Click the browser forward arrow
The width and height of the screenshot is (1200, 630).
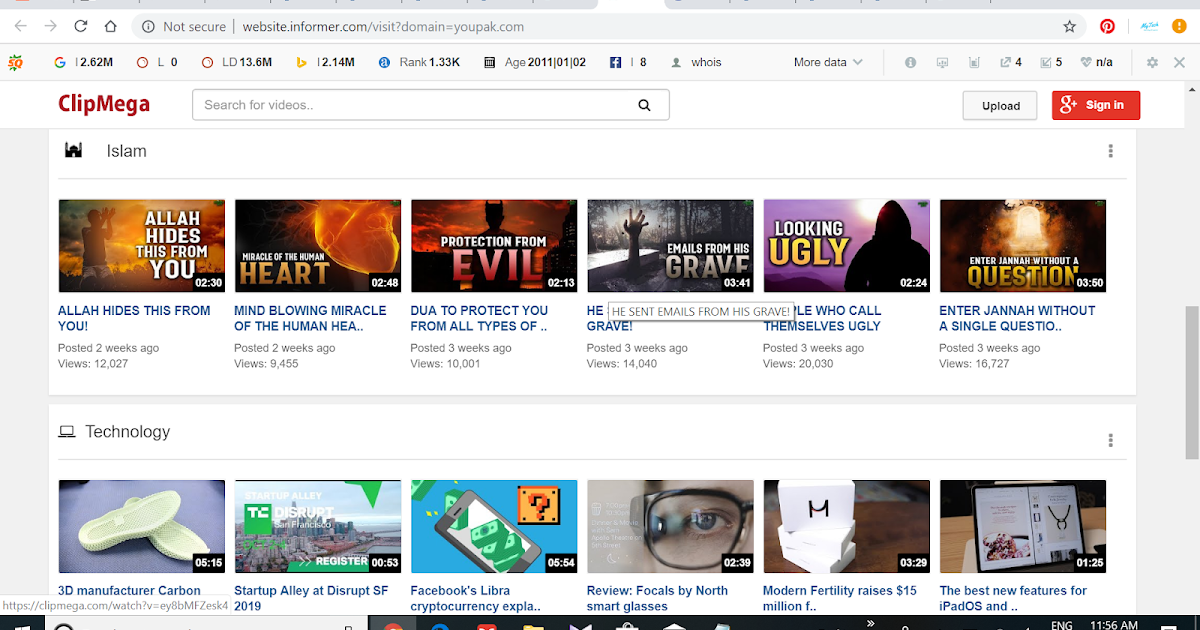(50, 26)
